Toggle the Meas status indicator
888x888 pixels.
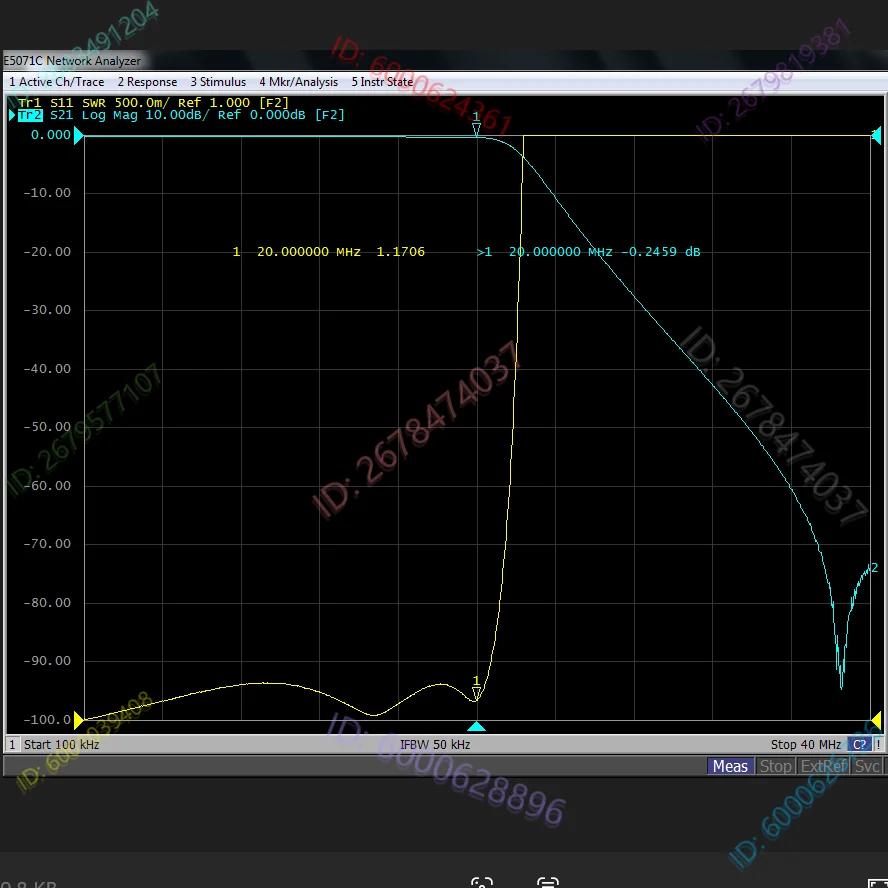[730, 766]
